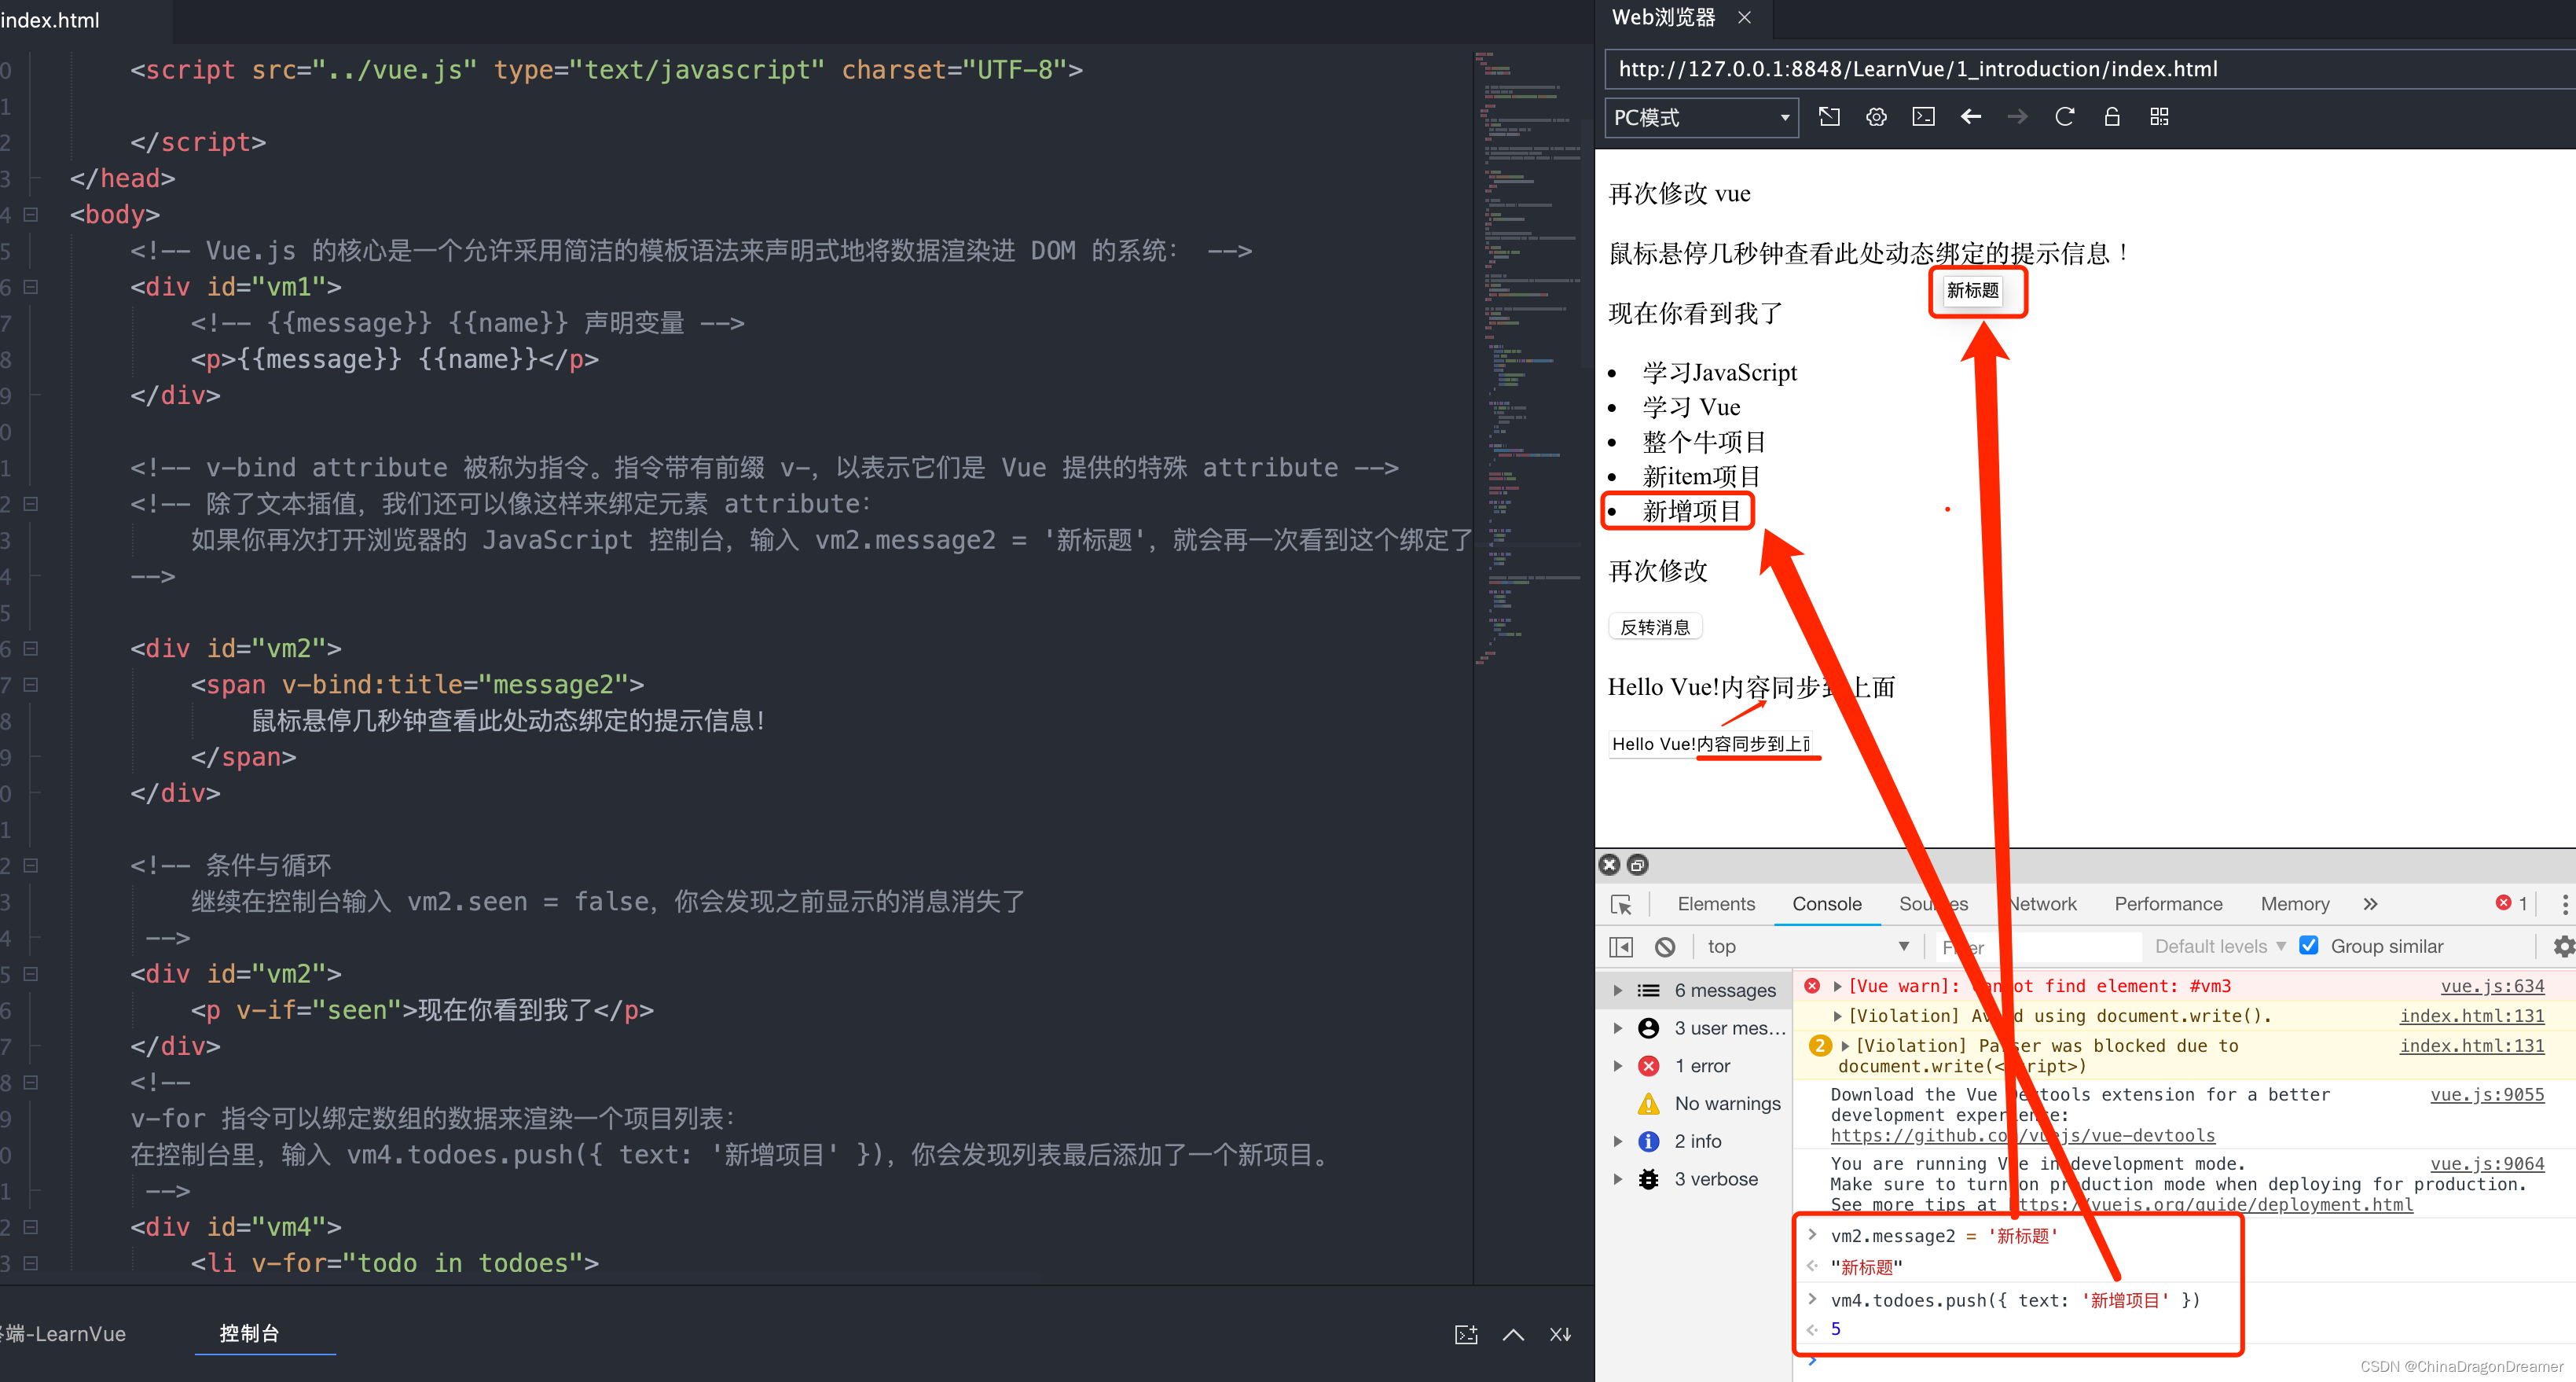Expand the 6 messages group
The width and height of the screenshot is (2576, 1382).
tap(1618, 990)
